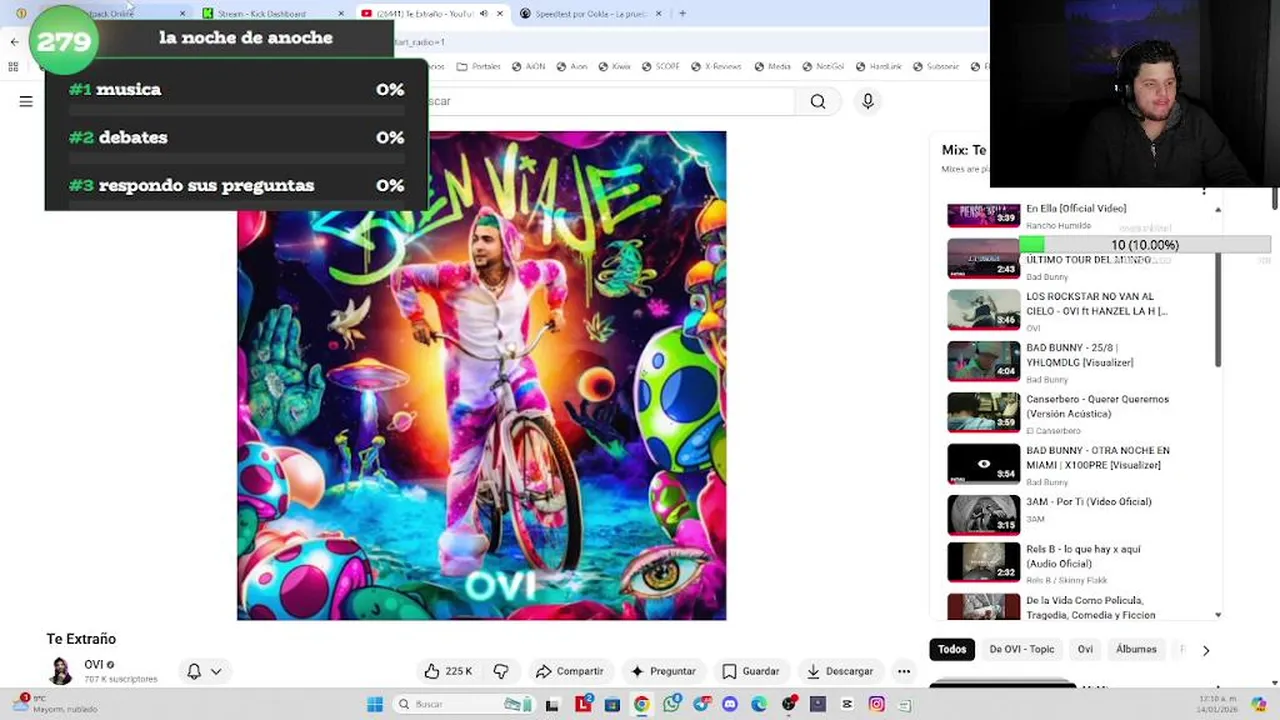The image size is (1280, 720).
Task: Like the Te Extraño video
Action: (x=448, y=671)
